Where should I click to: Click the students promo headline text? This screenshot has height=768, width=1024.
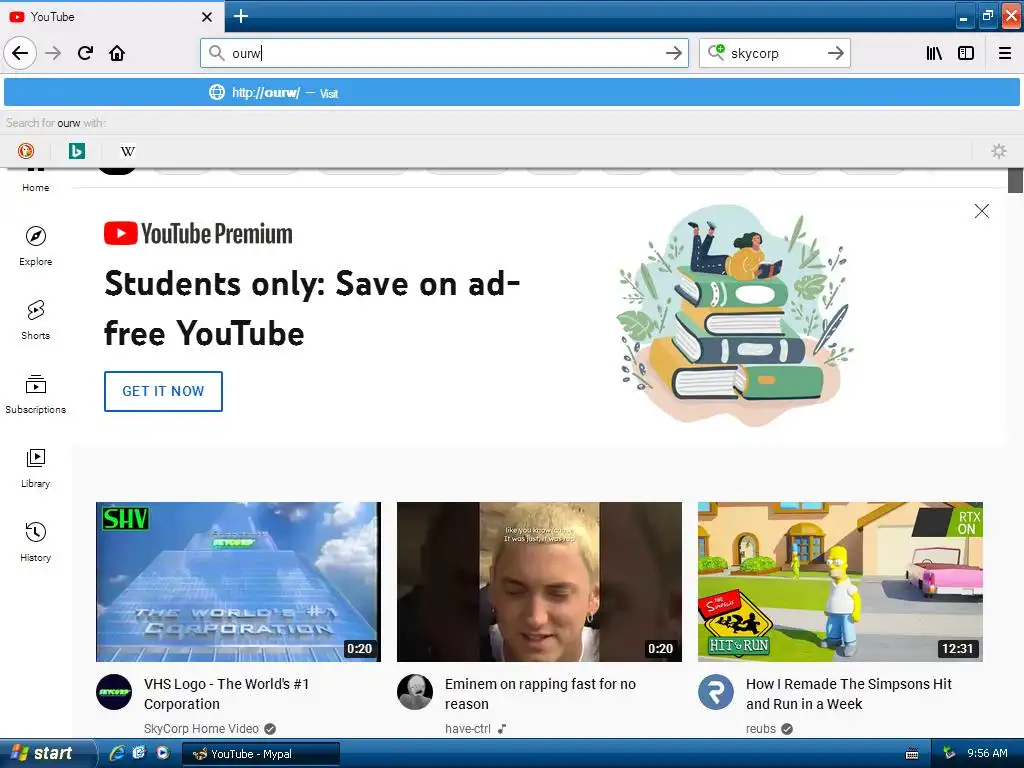click(x=312, y=308)
